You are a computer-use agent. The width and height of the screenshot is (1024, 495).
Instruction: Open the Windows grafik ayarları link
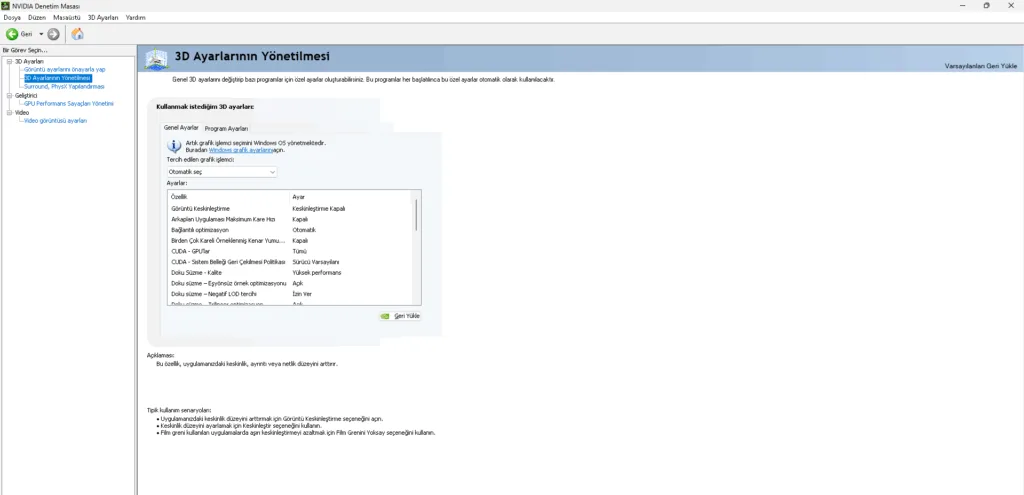pos(240,149)
